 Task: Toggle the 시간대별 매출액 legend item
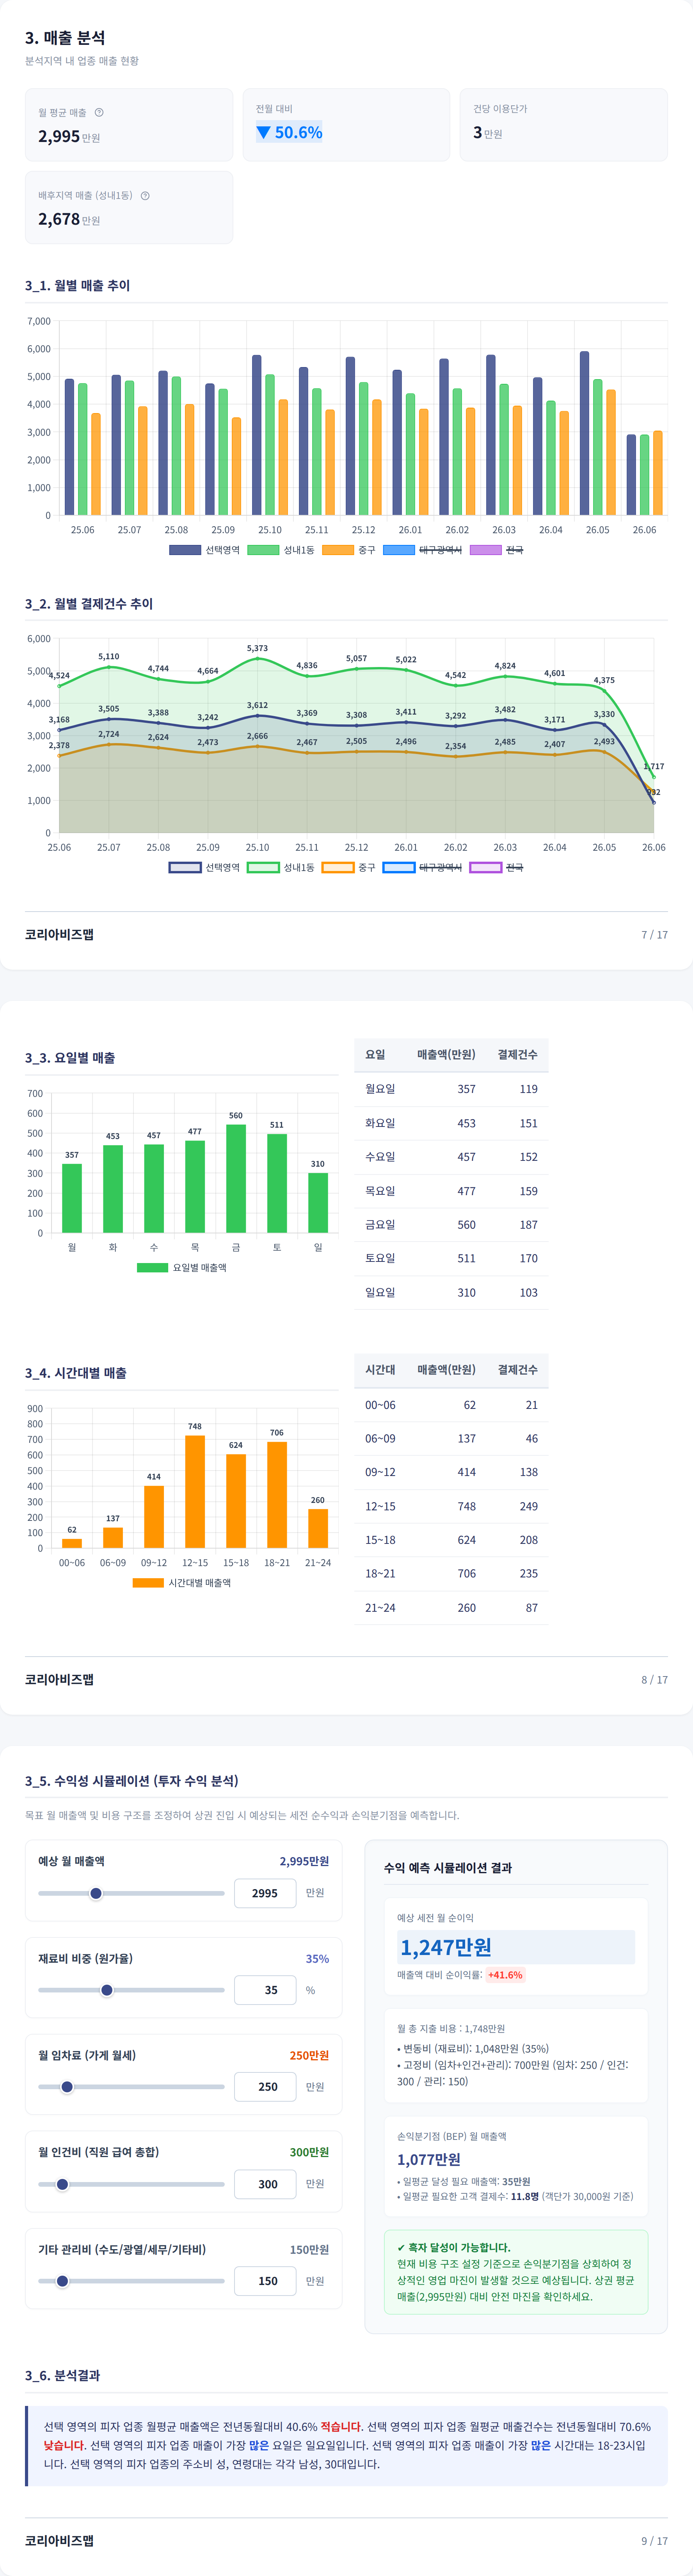tap(182, 1583)
